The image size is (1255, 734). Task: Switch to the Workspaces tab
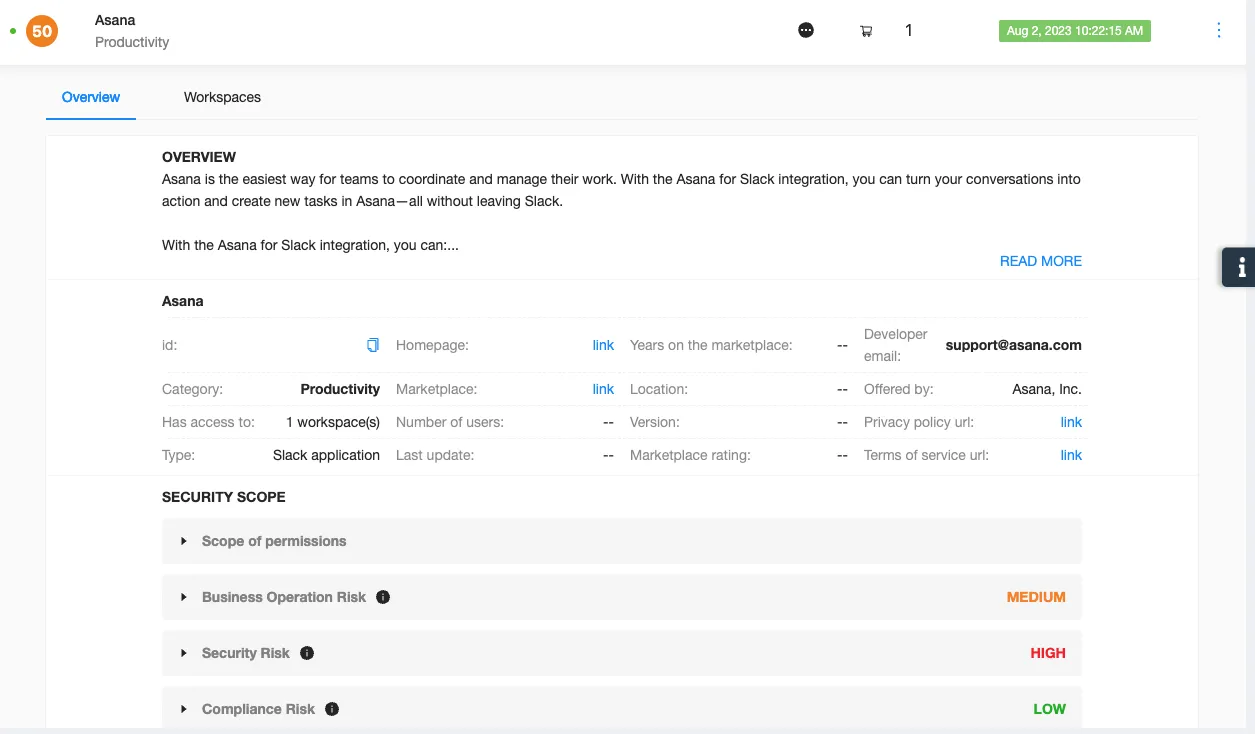pos(222,97)
